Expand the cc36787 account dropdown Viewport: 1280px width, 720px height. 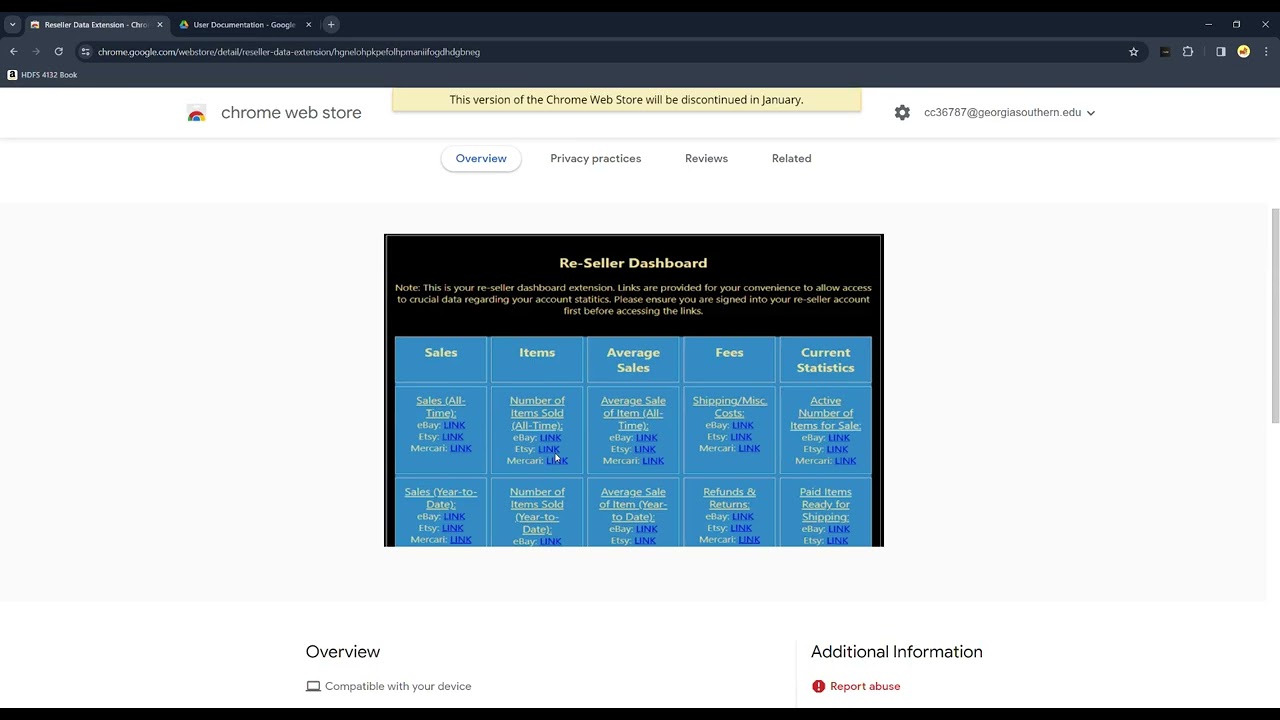pyautogui.click(x=1009, y=113)
